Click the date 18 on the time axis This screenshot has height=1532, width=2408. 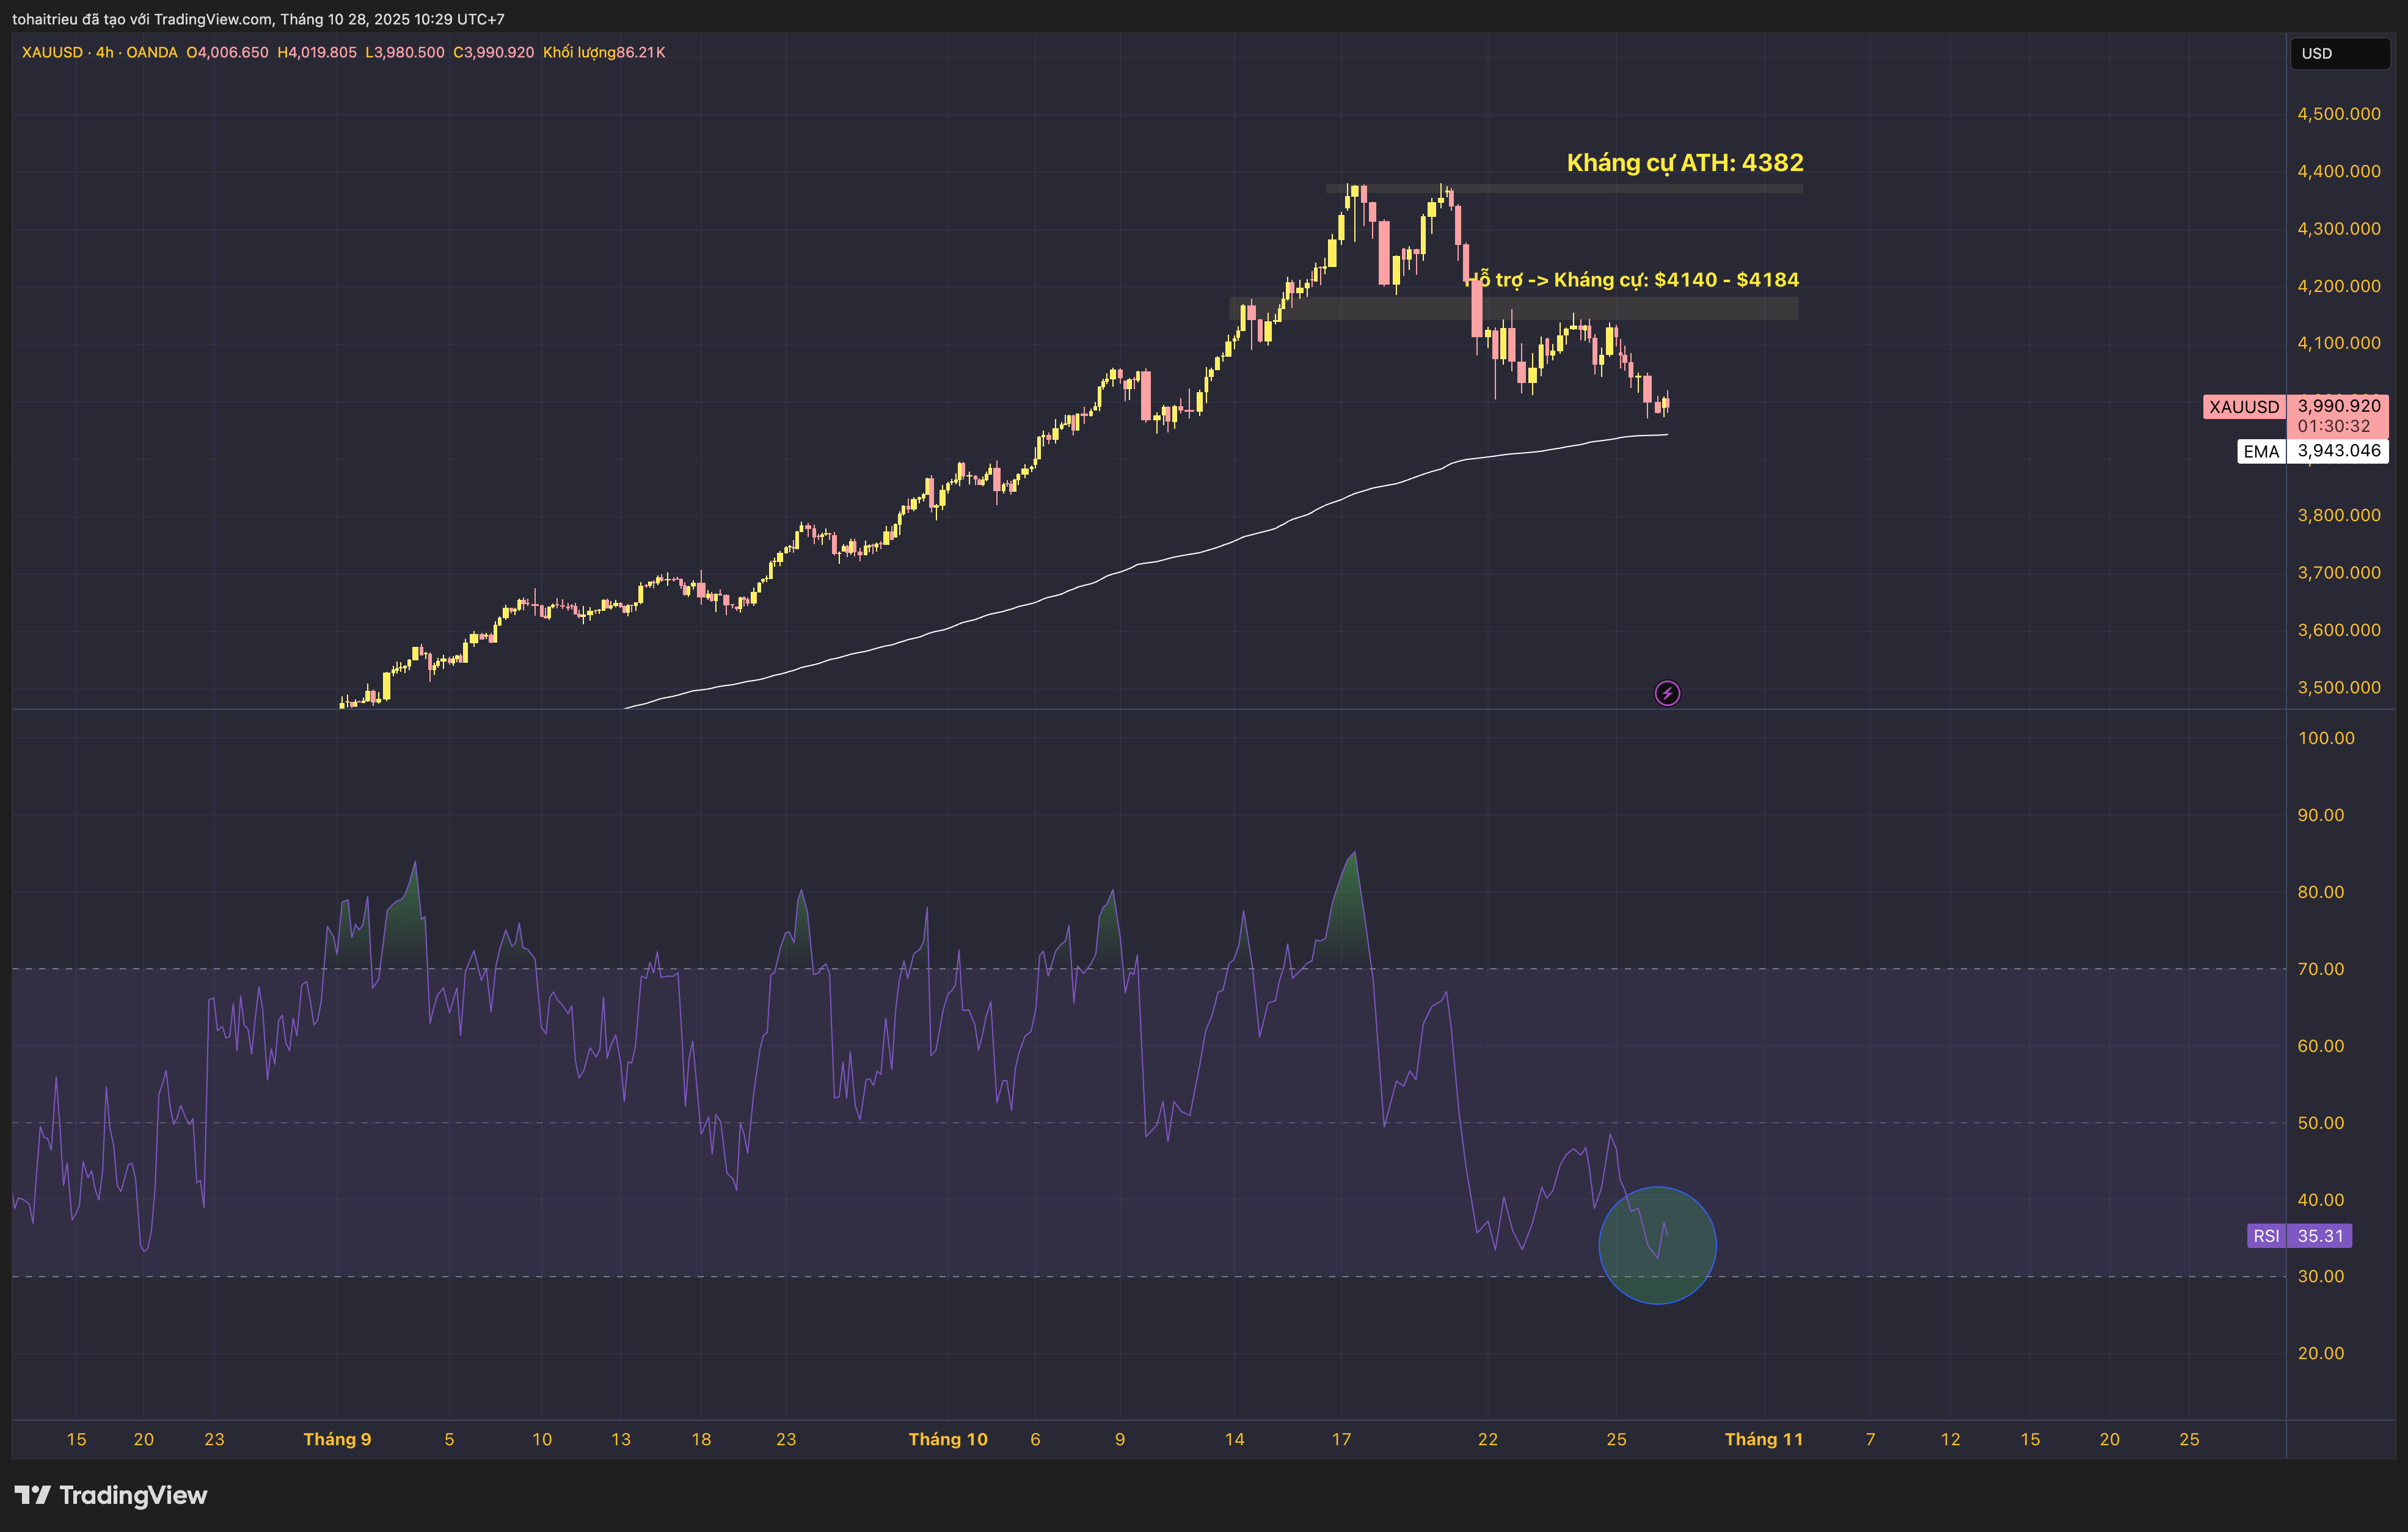[x=701, y=1439]
